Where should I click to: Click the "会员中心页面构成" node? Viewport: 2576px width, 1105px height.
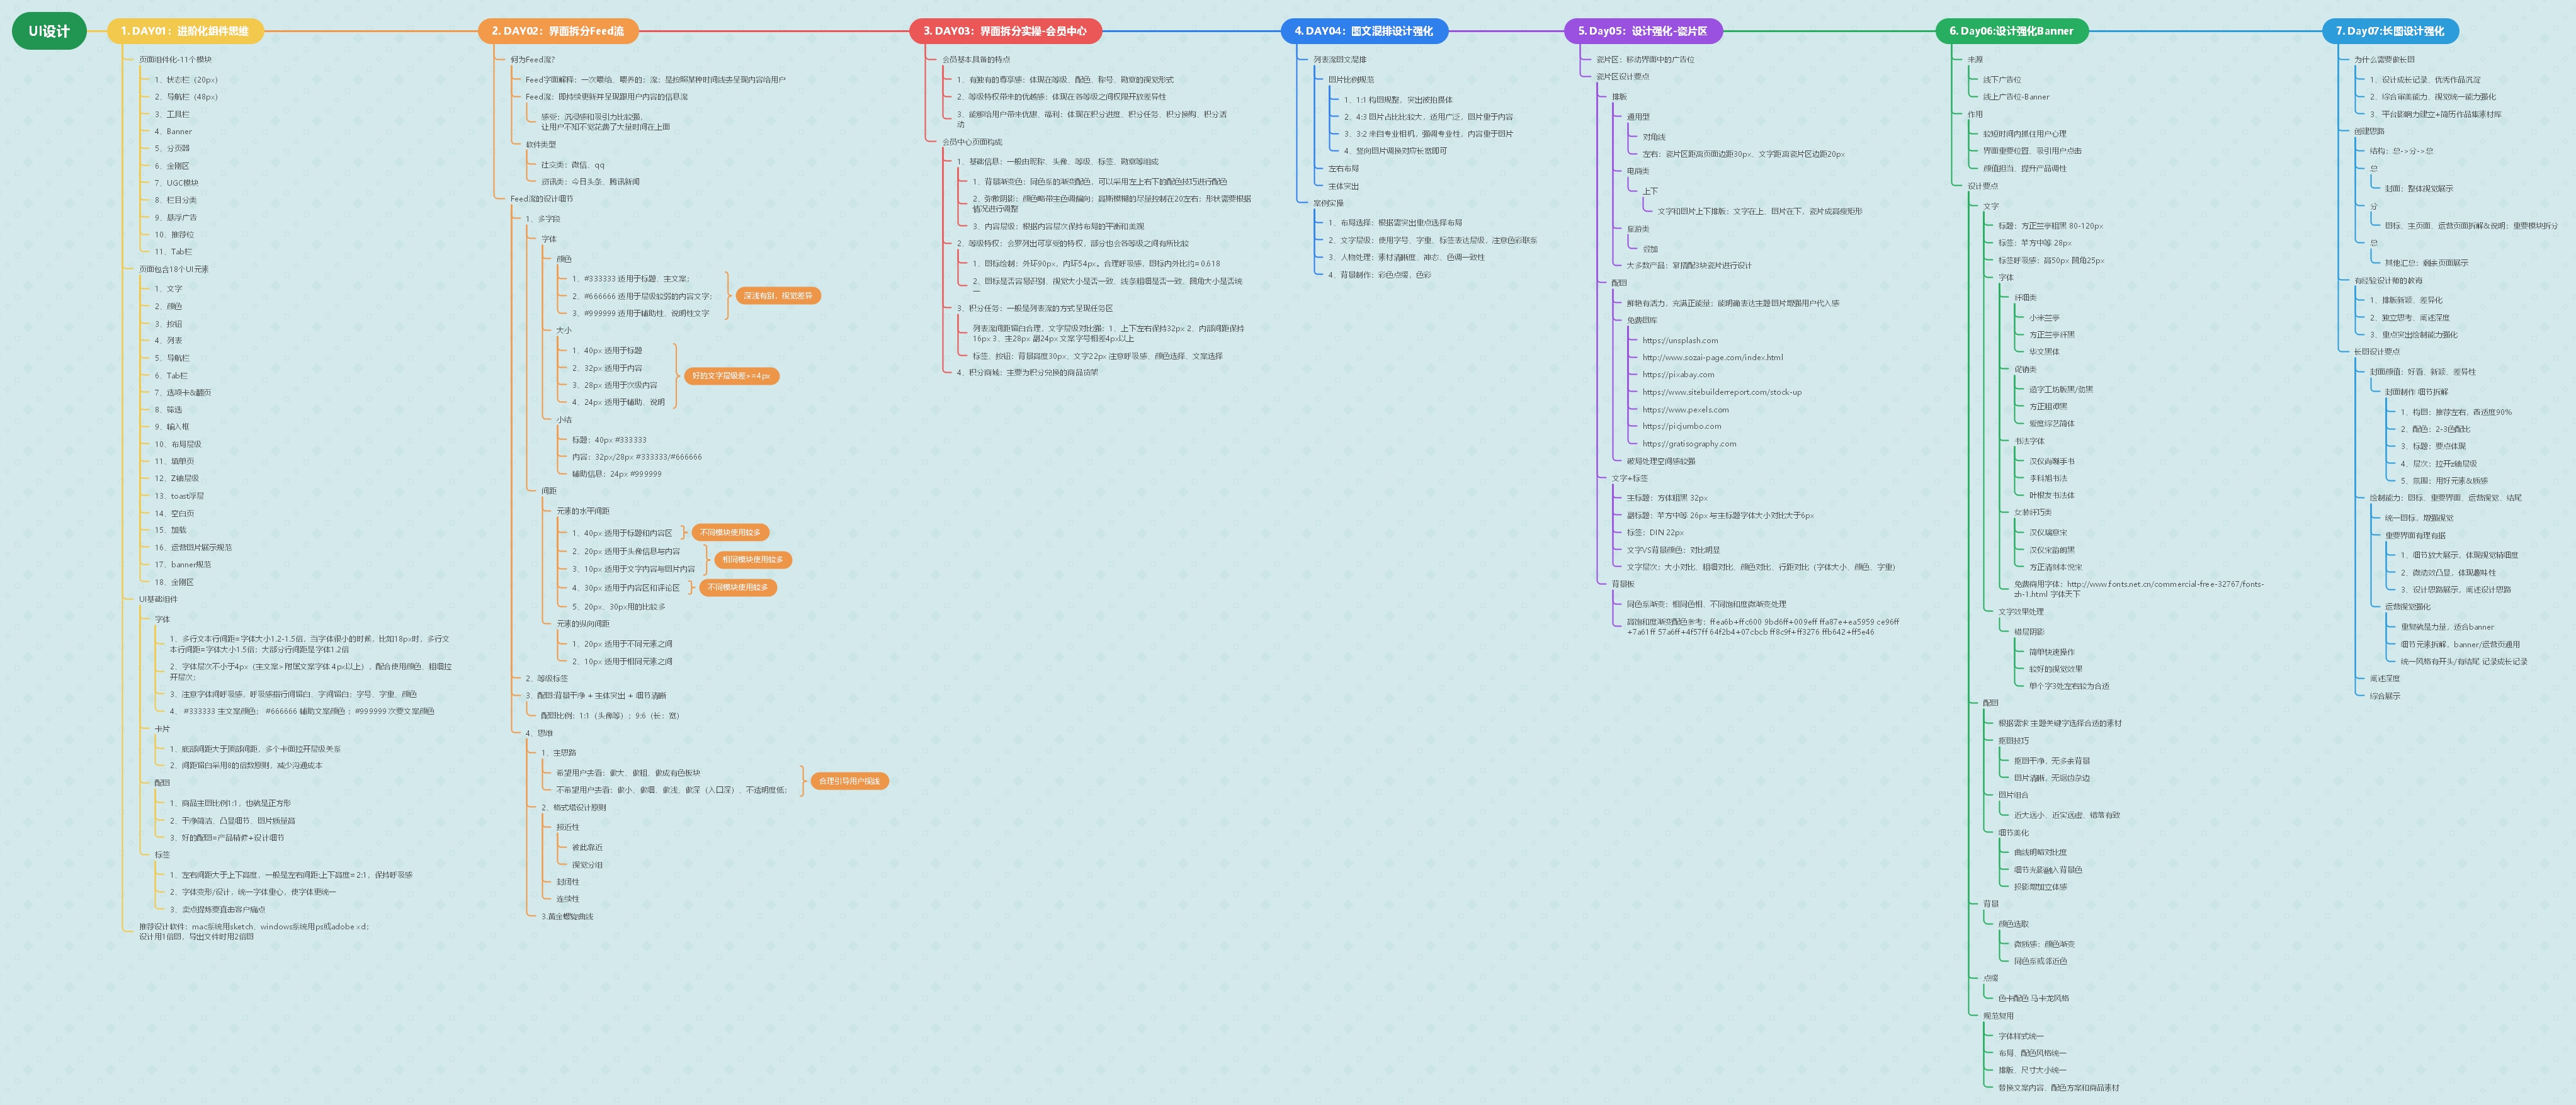971,142
